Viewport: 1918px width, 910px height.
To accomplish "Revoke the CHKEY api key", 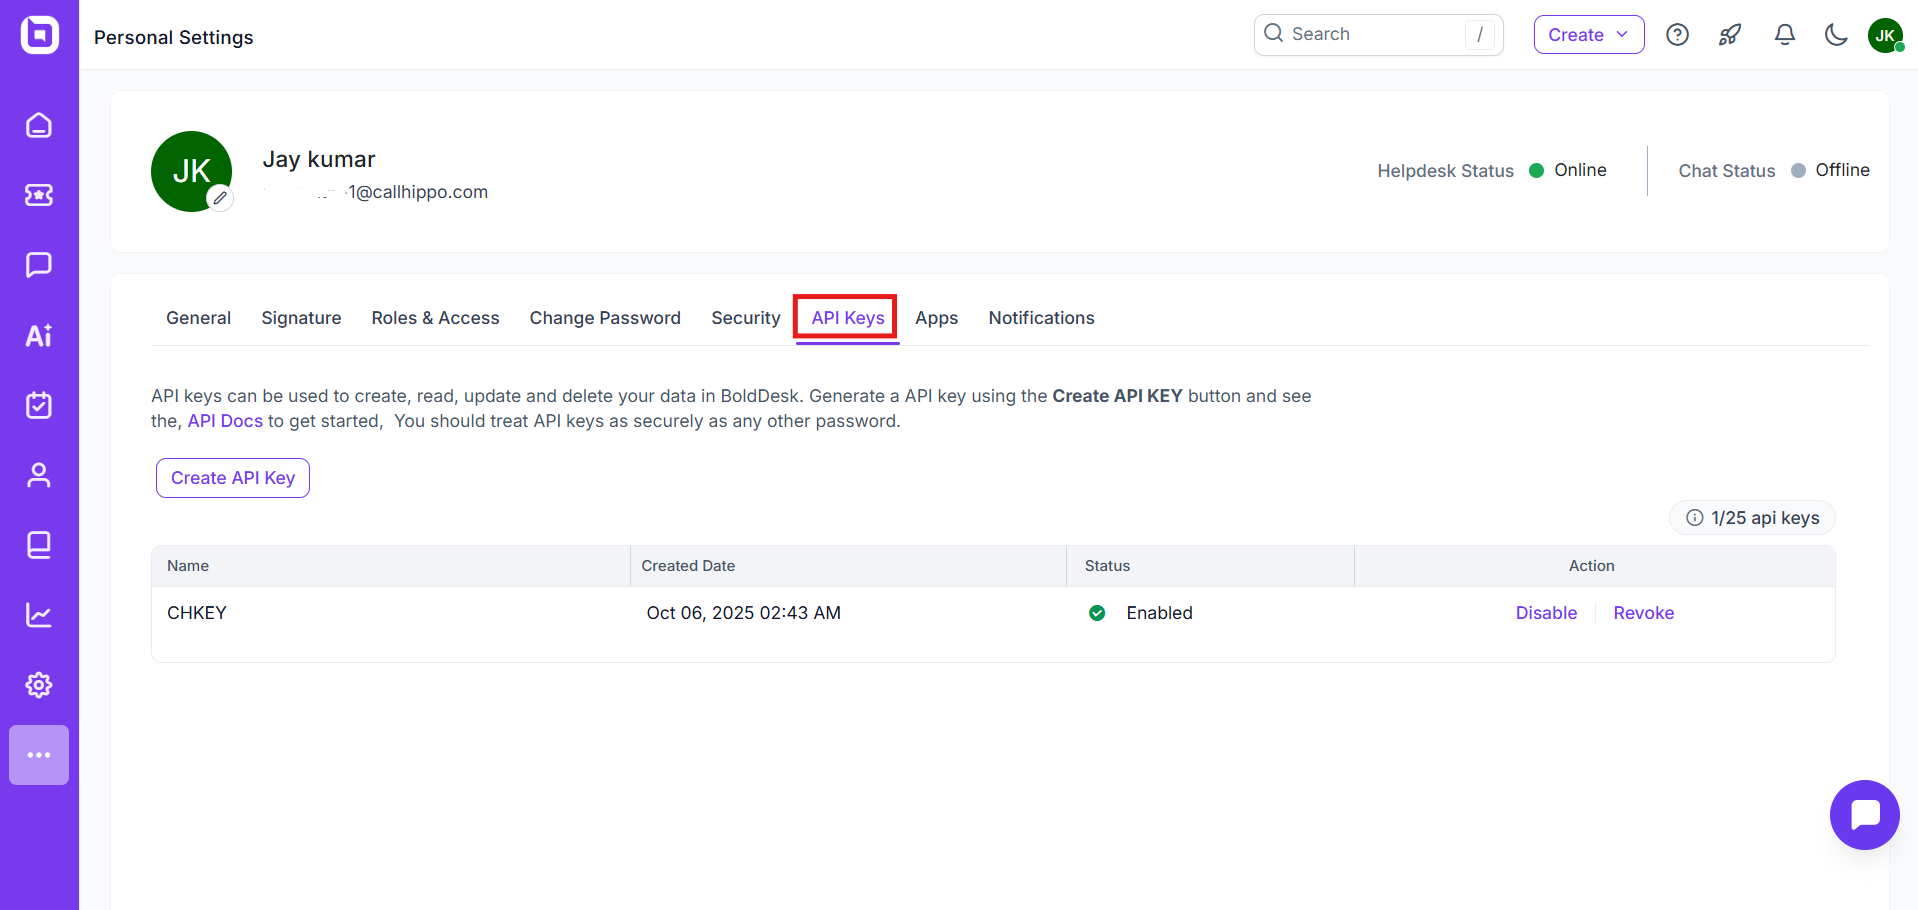I will (1643, 613).
